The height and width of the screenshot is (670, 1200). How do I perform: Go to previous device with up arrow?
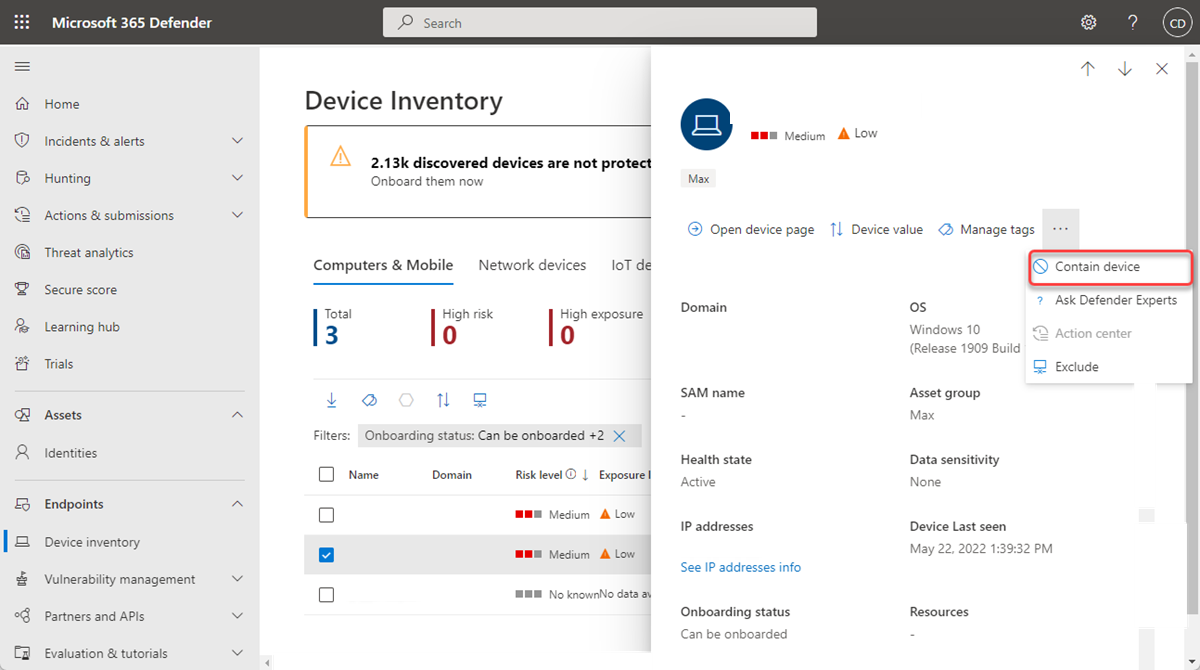(1088, 69)
